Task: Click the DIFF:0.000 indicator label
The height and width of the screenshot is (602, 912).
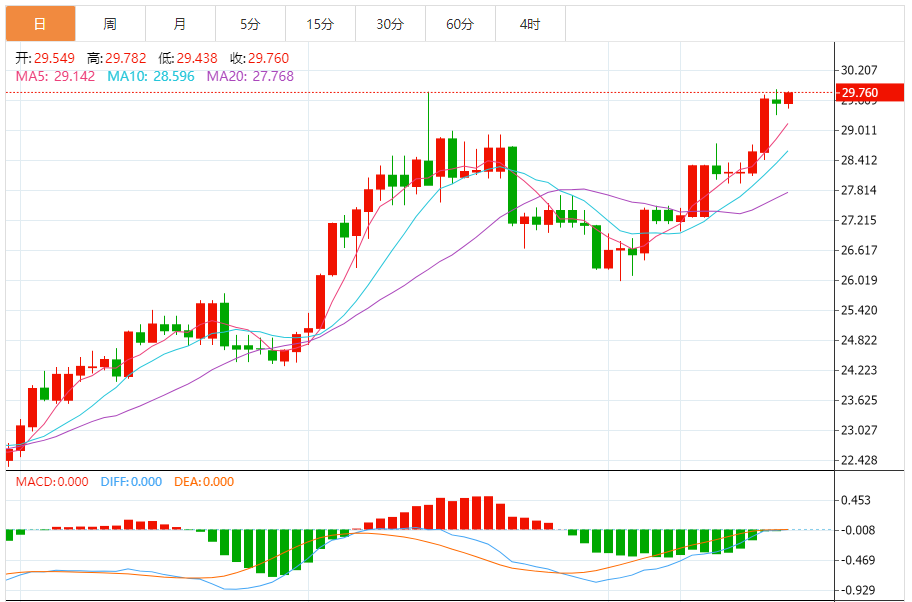Action: coord(131,482)
